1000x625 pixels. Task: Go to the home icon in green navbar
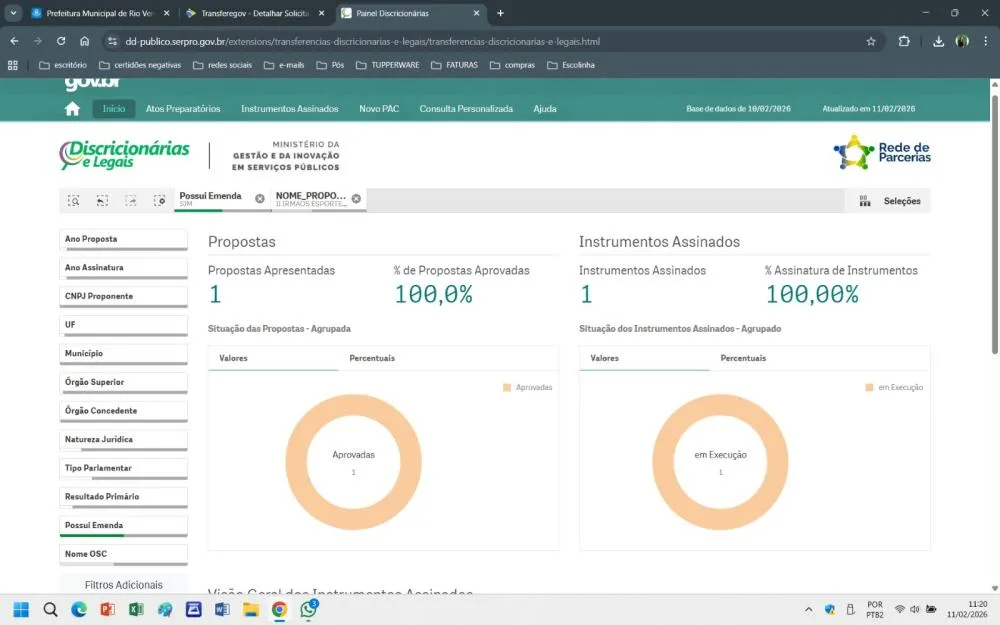[x=72, y=109]
